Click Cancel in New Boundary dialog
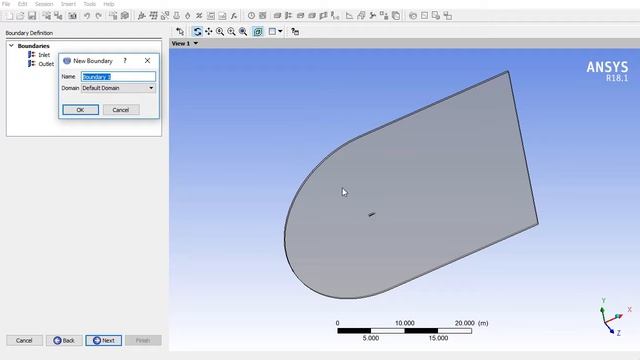This screenshot has width=640, height=360. [x=121, y=110]
